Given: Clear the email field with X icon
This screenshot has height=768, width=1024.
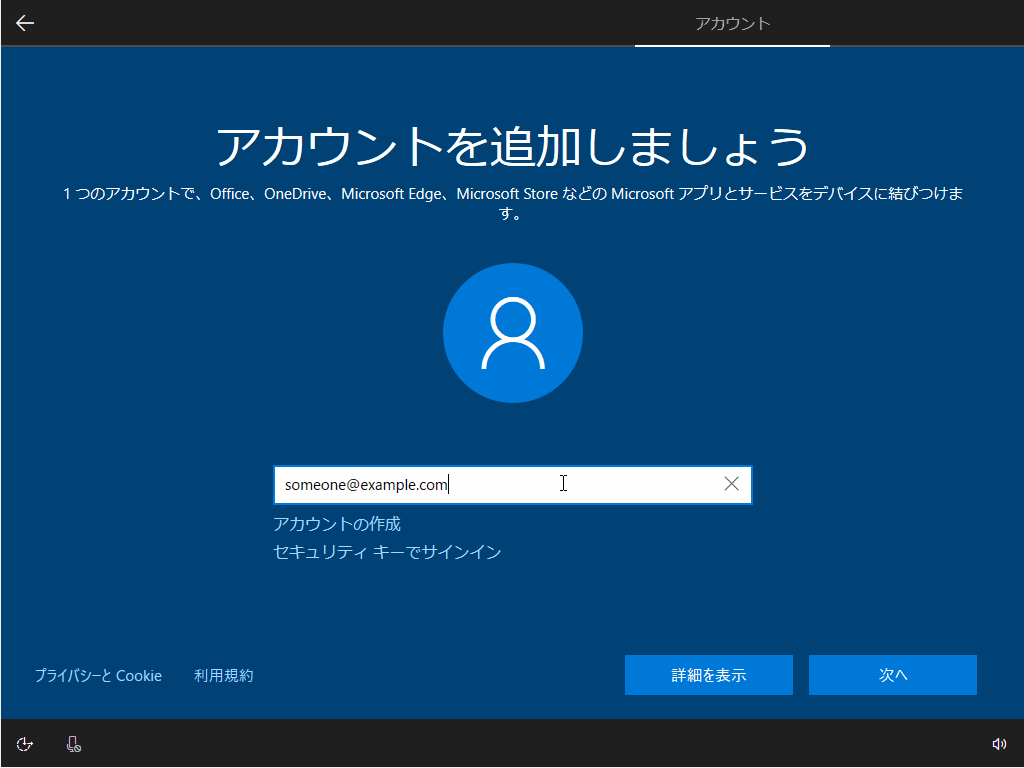Looking at the screenshot, I should [731, 484].
